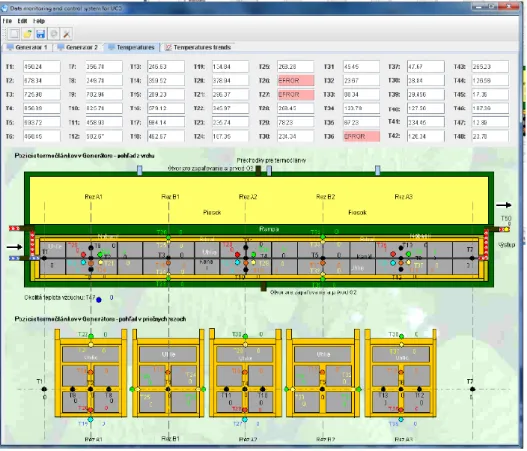Focus the T30 temperature value field

[x=296, y=136]
